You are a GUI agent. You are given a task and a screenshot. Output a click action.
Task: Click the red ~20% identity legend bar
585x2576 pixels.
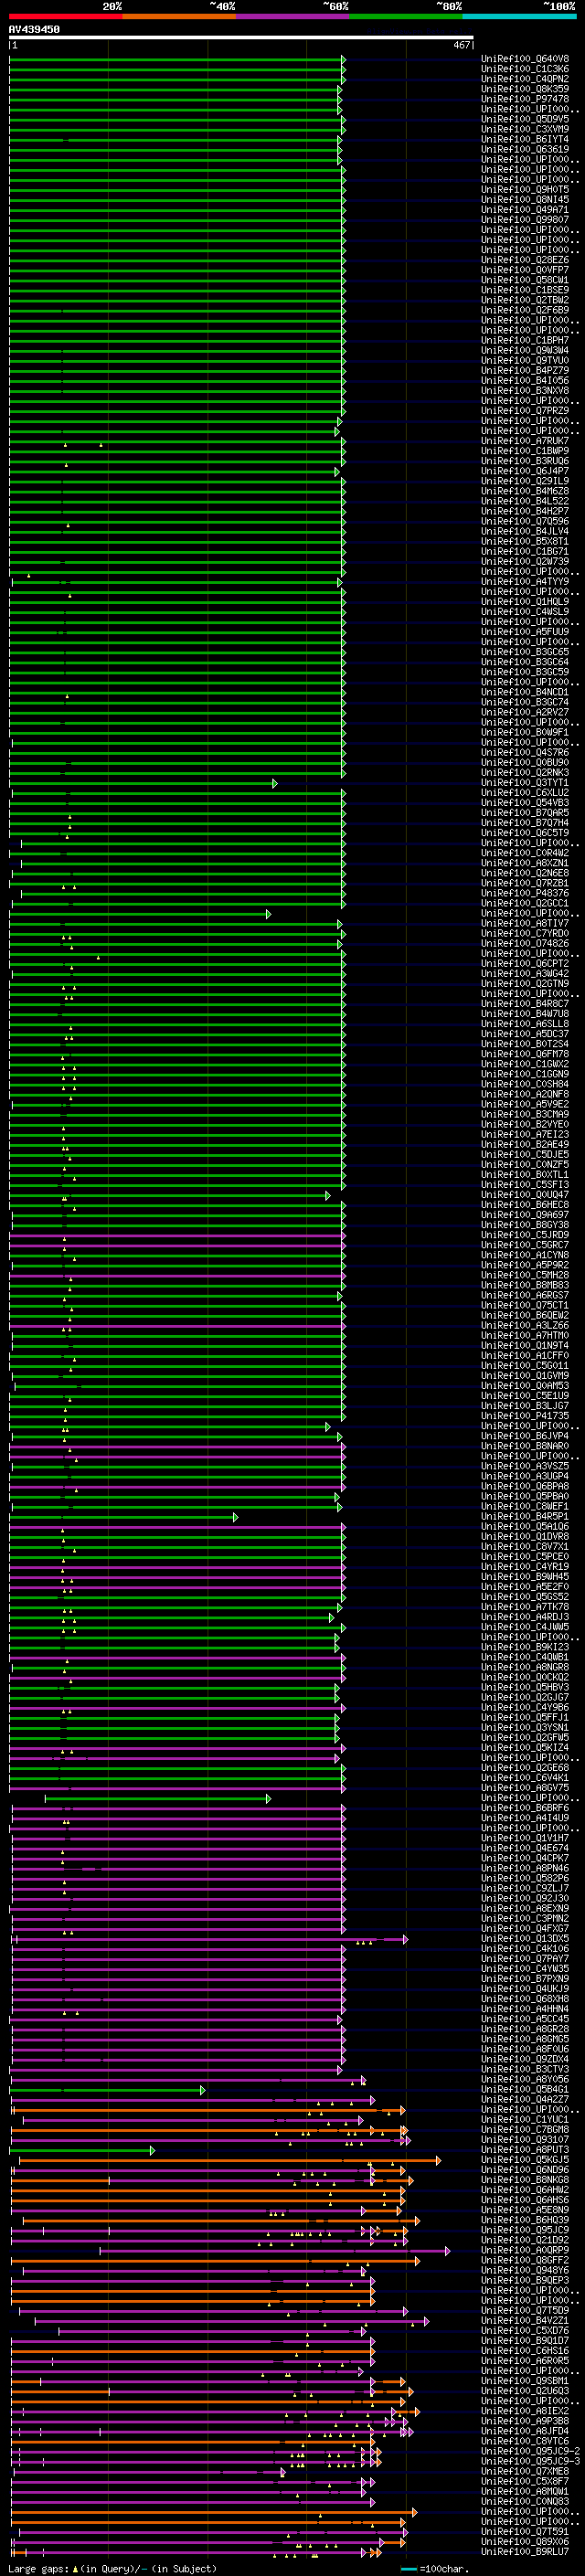(65, 17)
